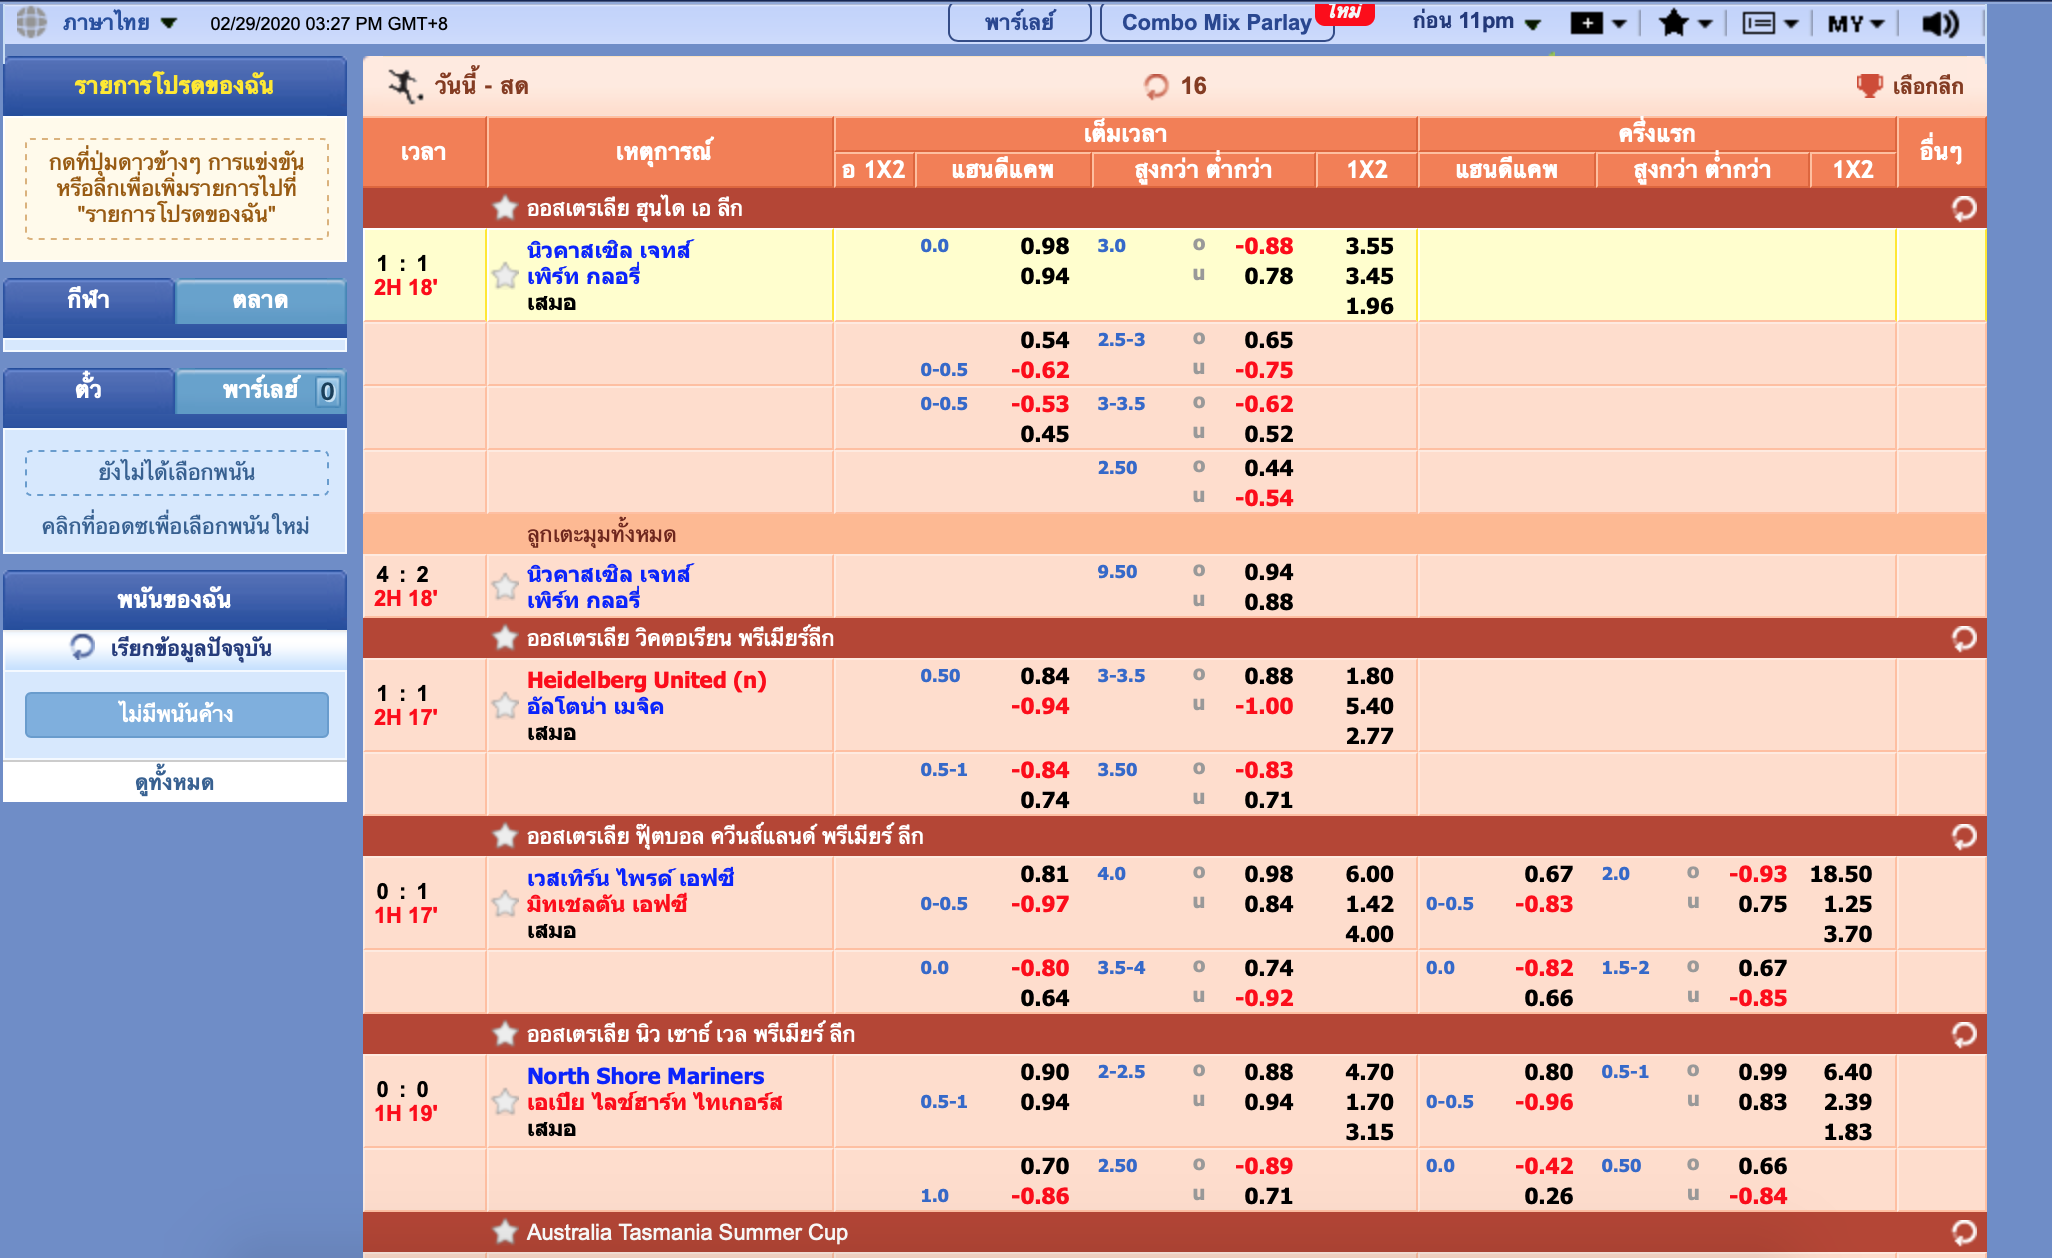Click the Combo Mix Parlay button

(1216, 20)
